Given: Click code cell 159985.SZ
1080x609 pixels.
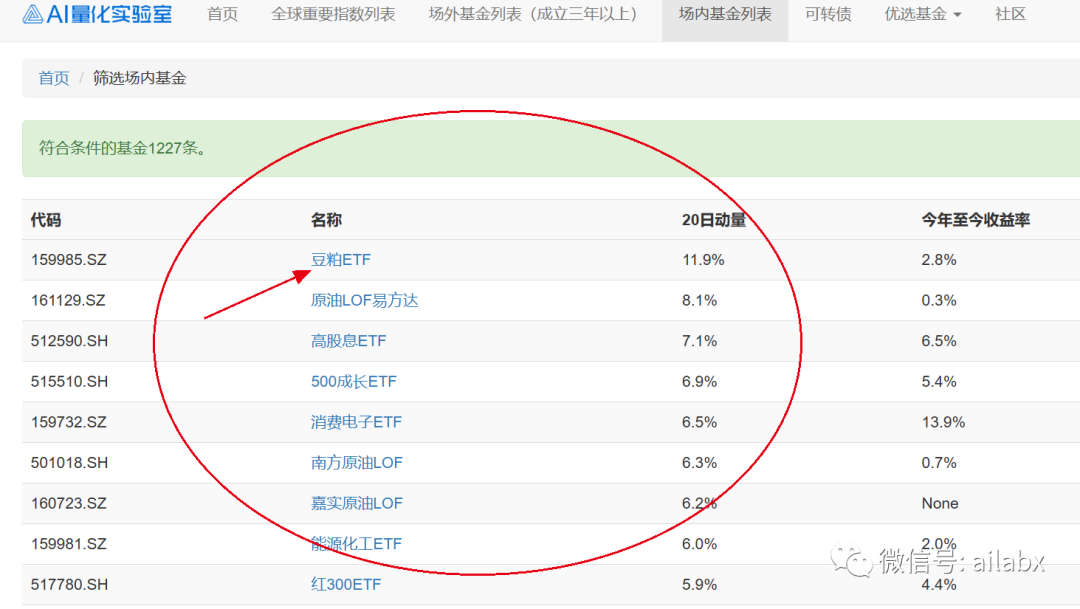Looking at the screenshot, I should point(69,260).
